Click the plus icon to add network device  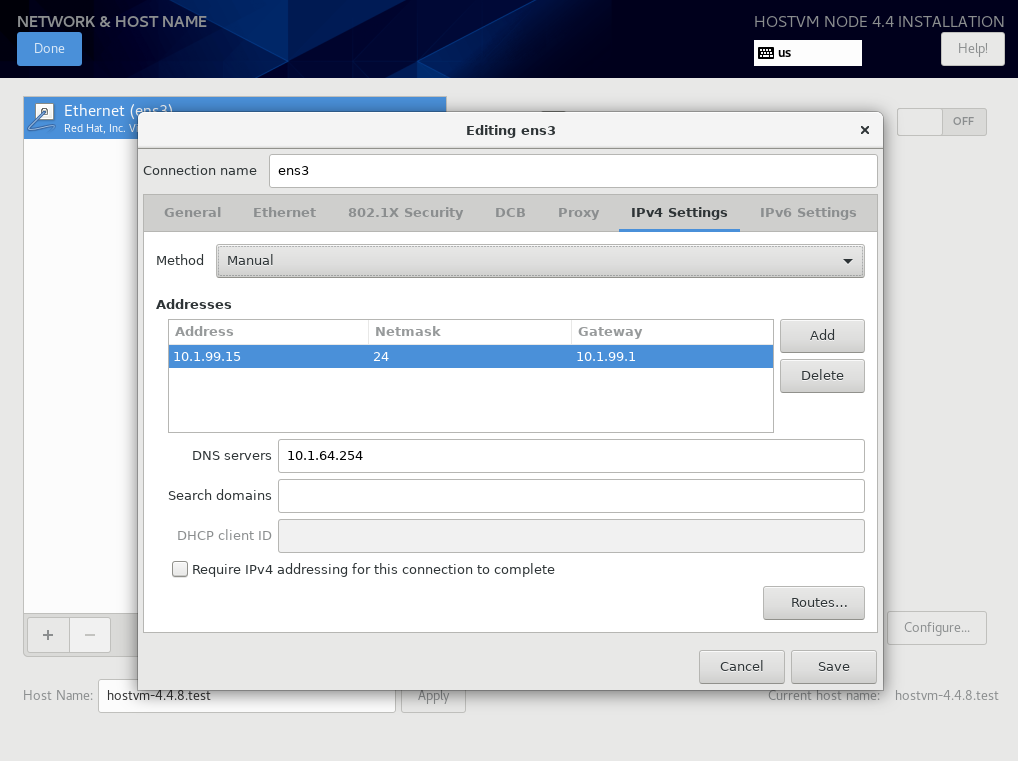point(48,635)
